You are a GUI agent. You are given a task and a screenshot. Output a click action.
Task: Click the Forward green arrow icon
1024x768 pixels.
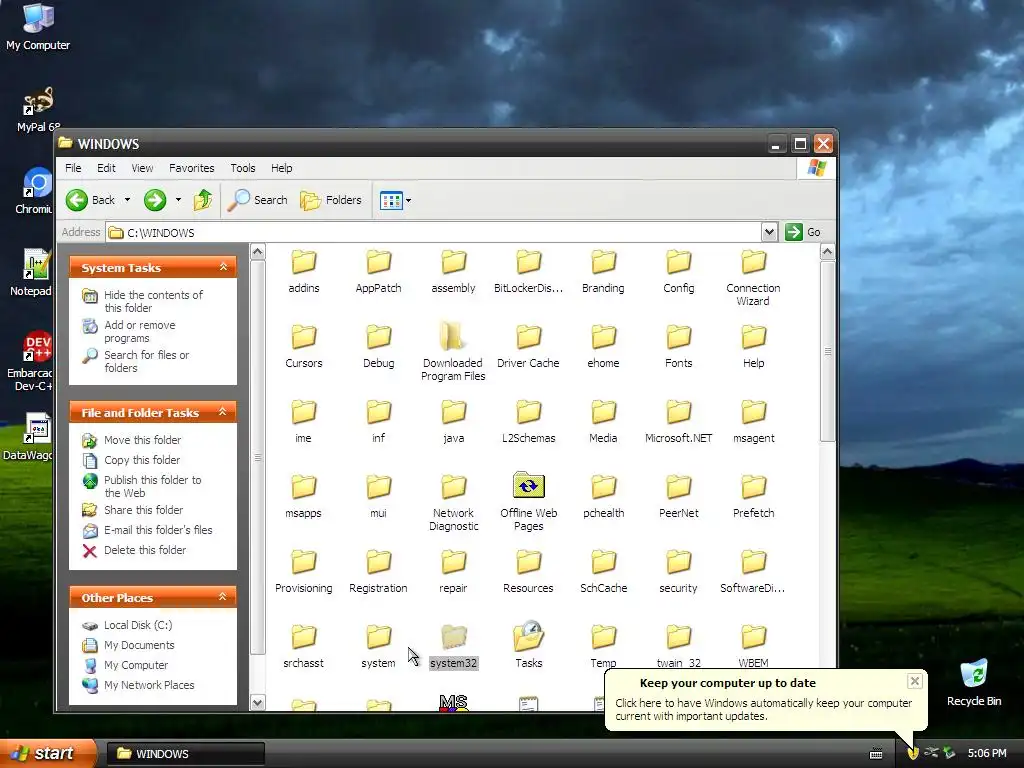(x=155, y=200)
